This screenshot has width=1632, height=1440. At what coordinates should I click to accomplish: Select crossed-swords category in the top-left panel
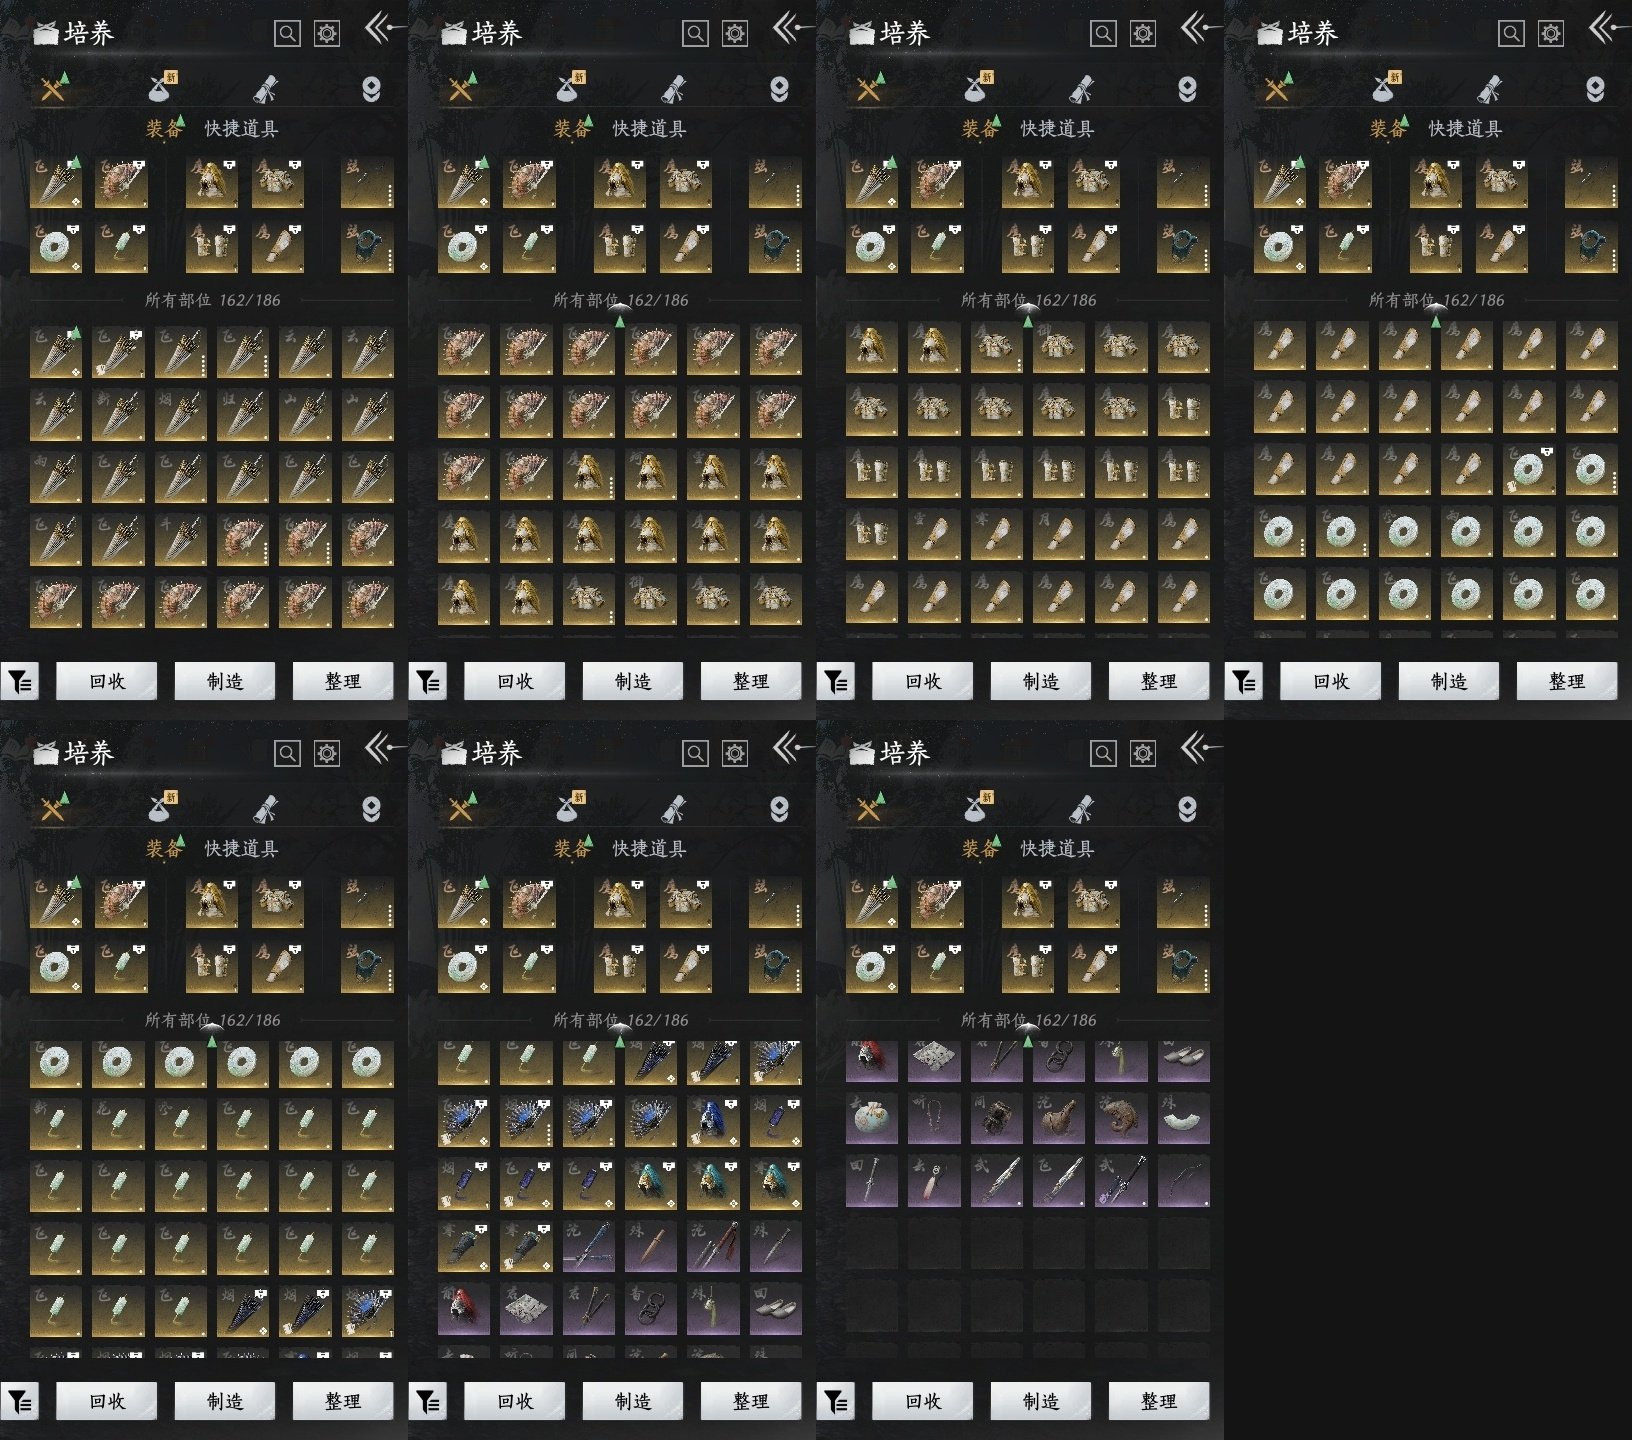[x=53, y=89]
